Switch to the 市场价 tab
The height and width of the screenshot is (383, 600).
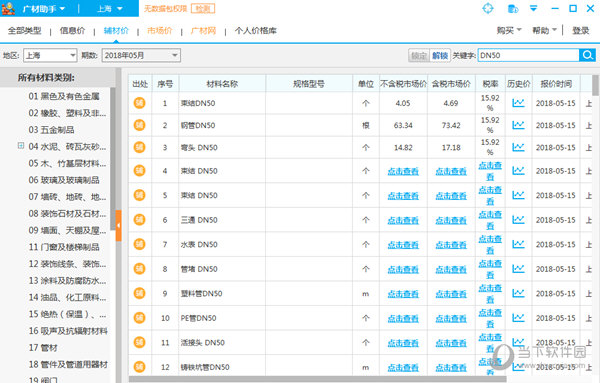pos(160,31)
